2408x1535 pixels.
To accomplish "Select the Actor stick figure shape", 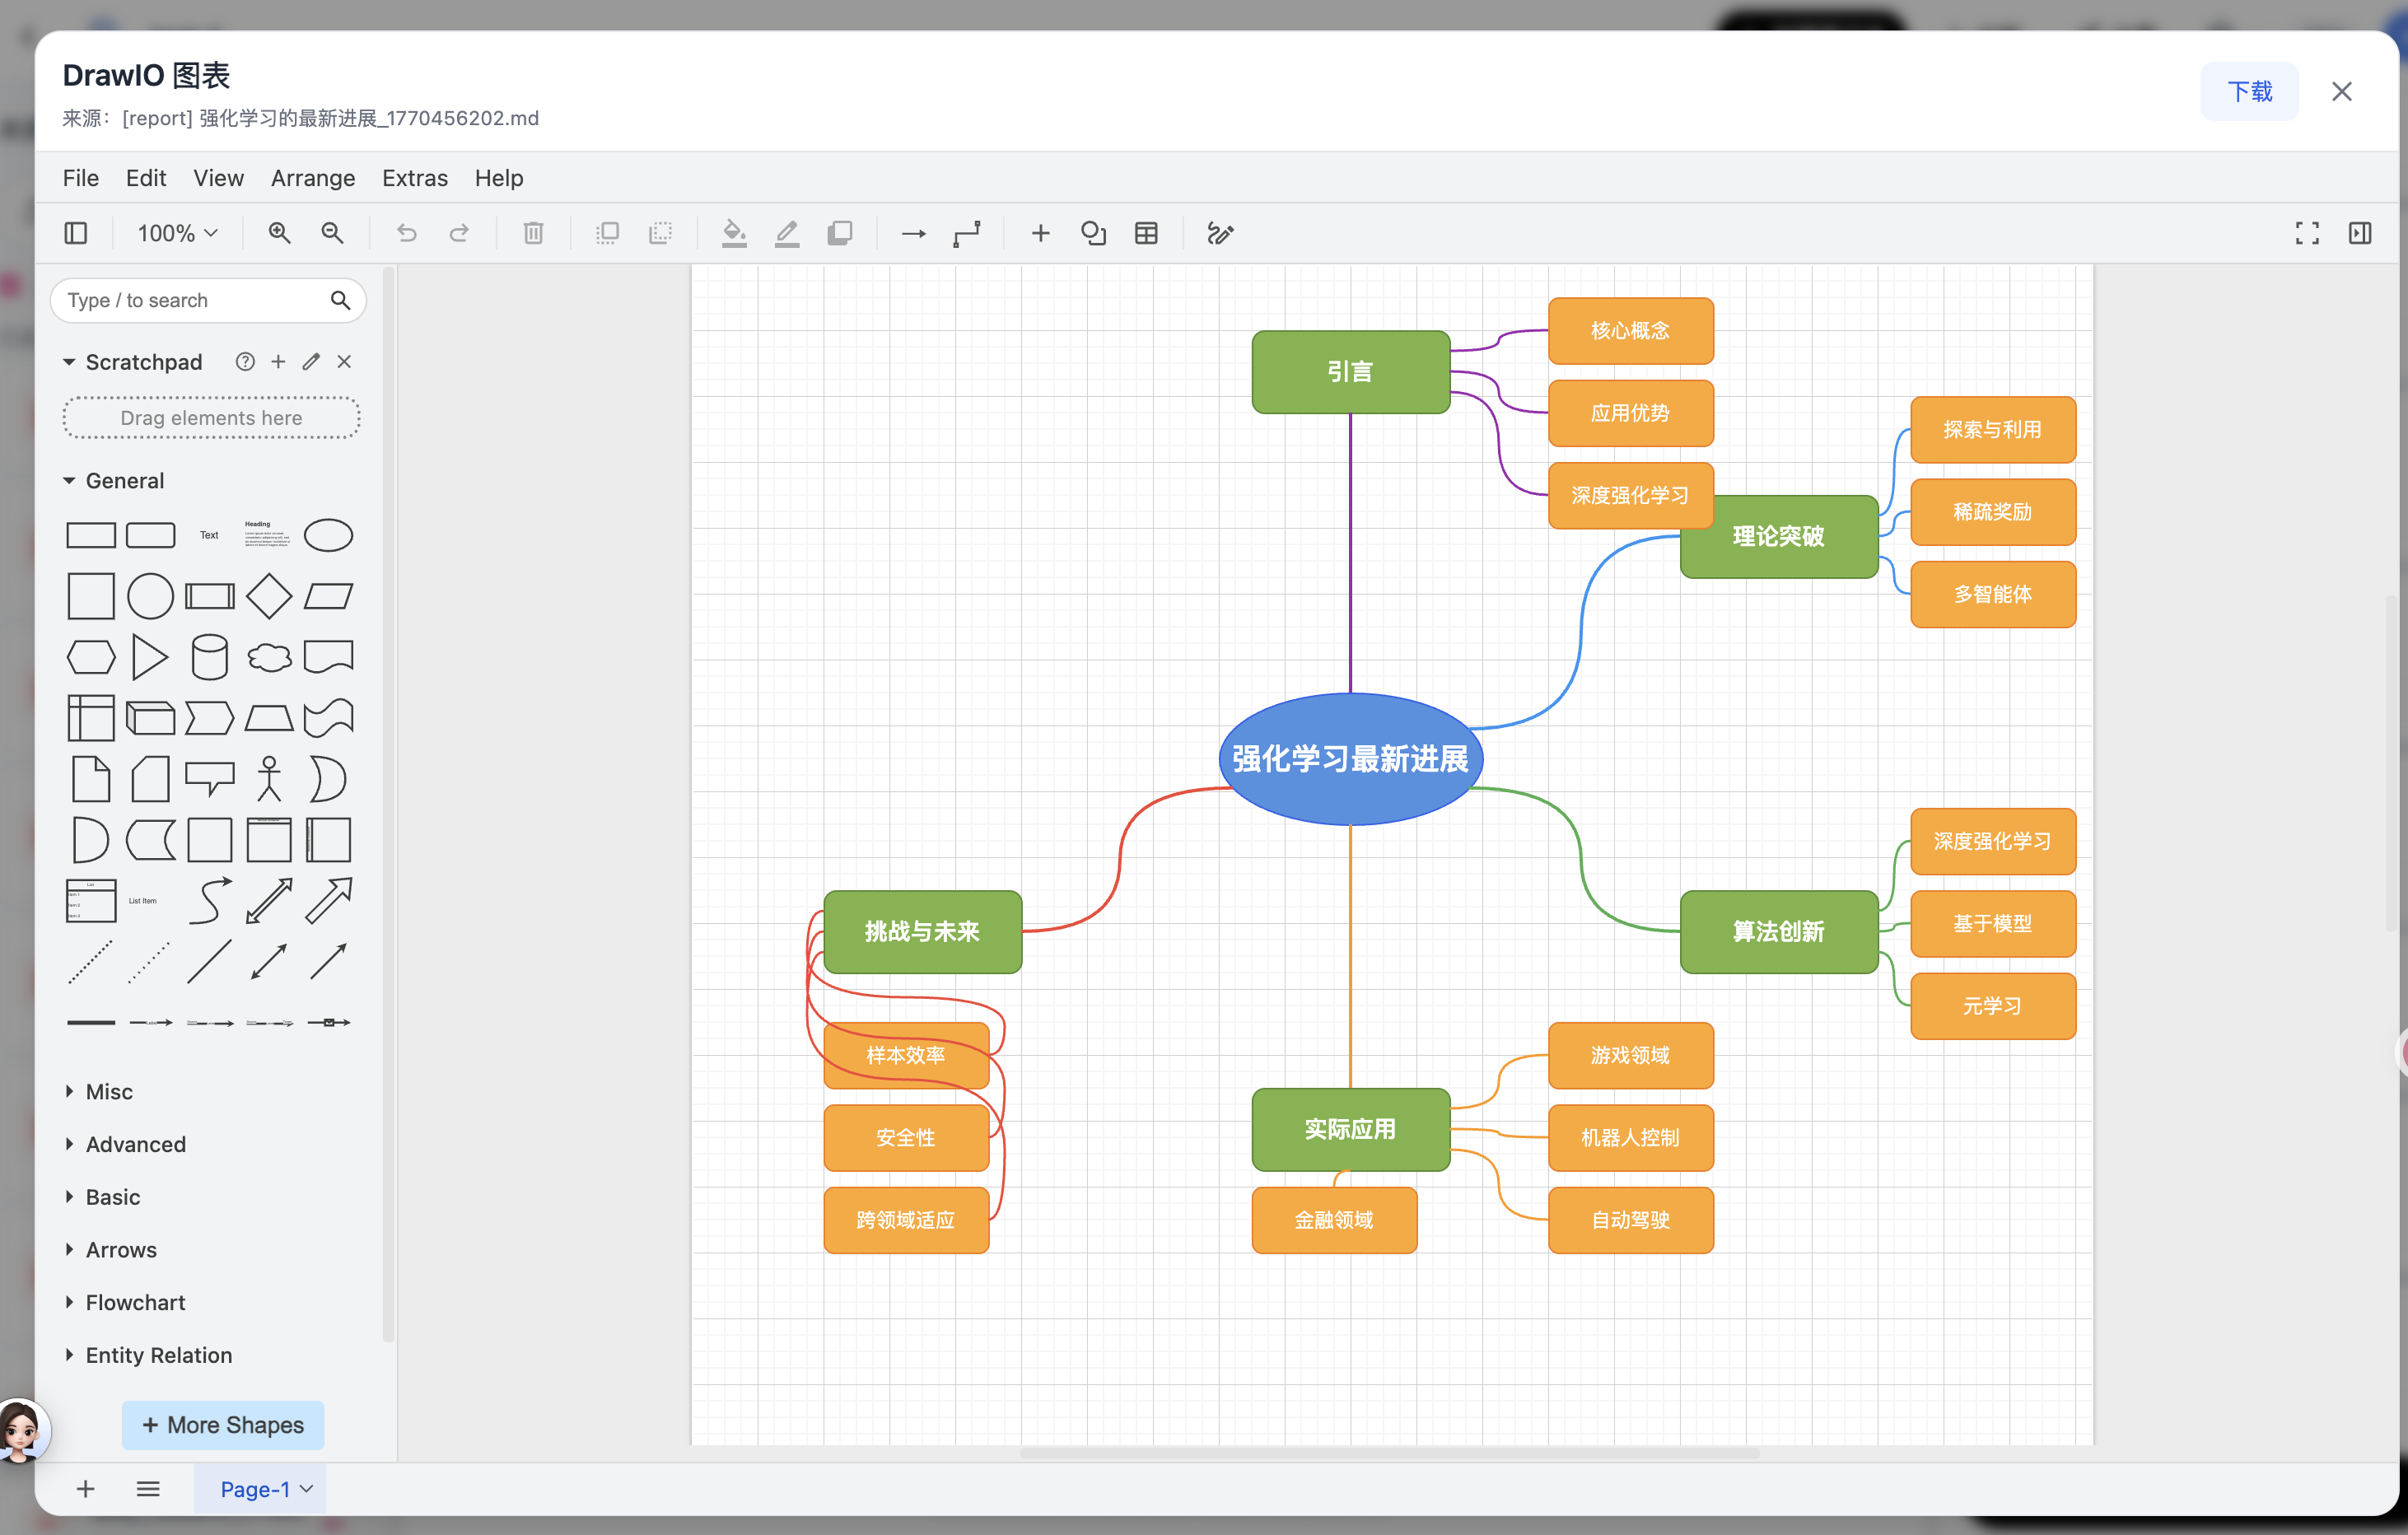I will [x=269, y=779].
